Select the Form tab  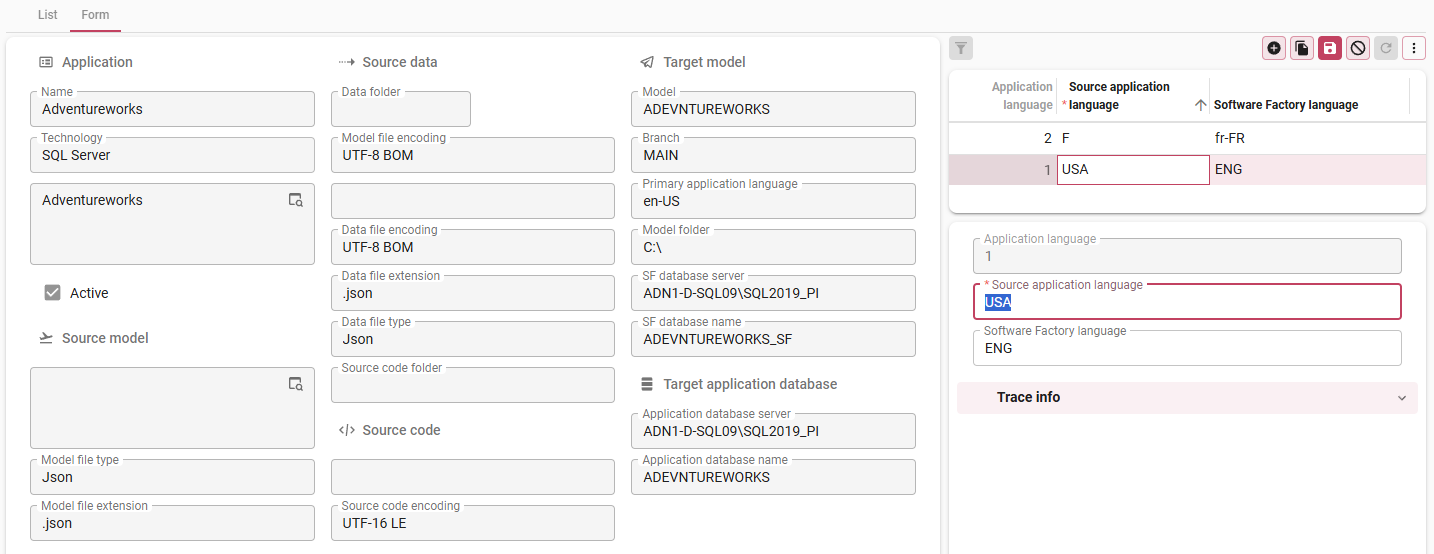coord(95,15)
